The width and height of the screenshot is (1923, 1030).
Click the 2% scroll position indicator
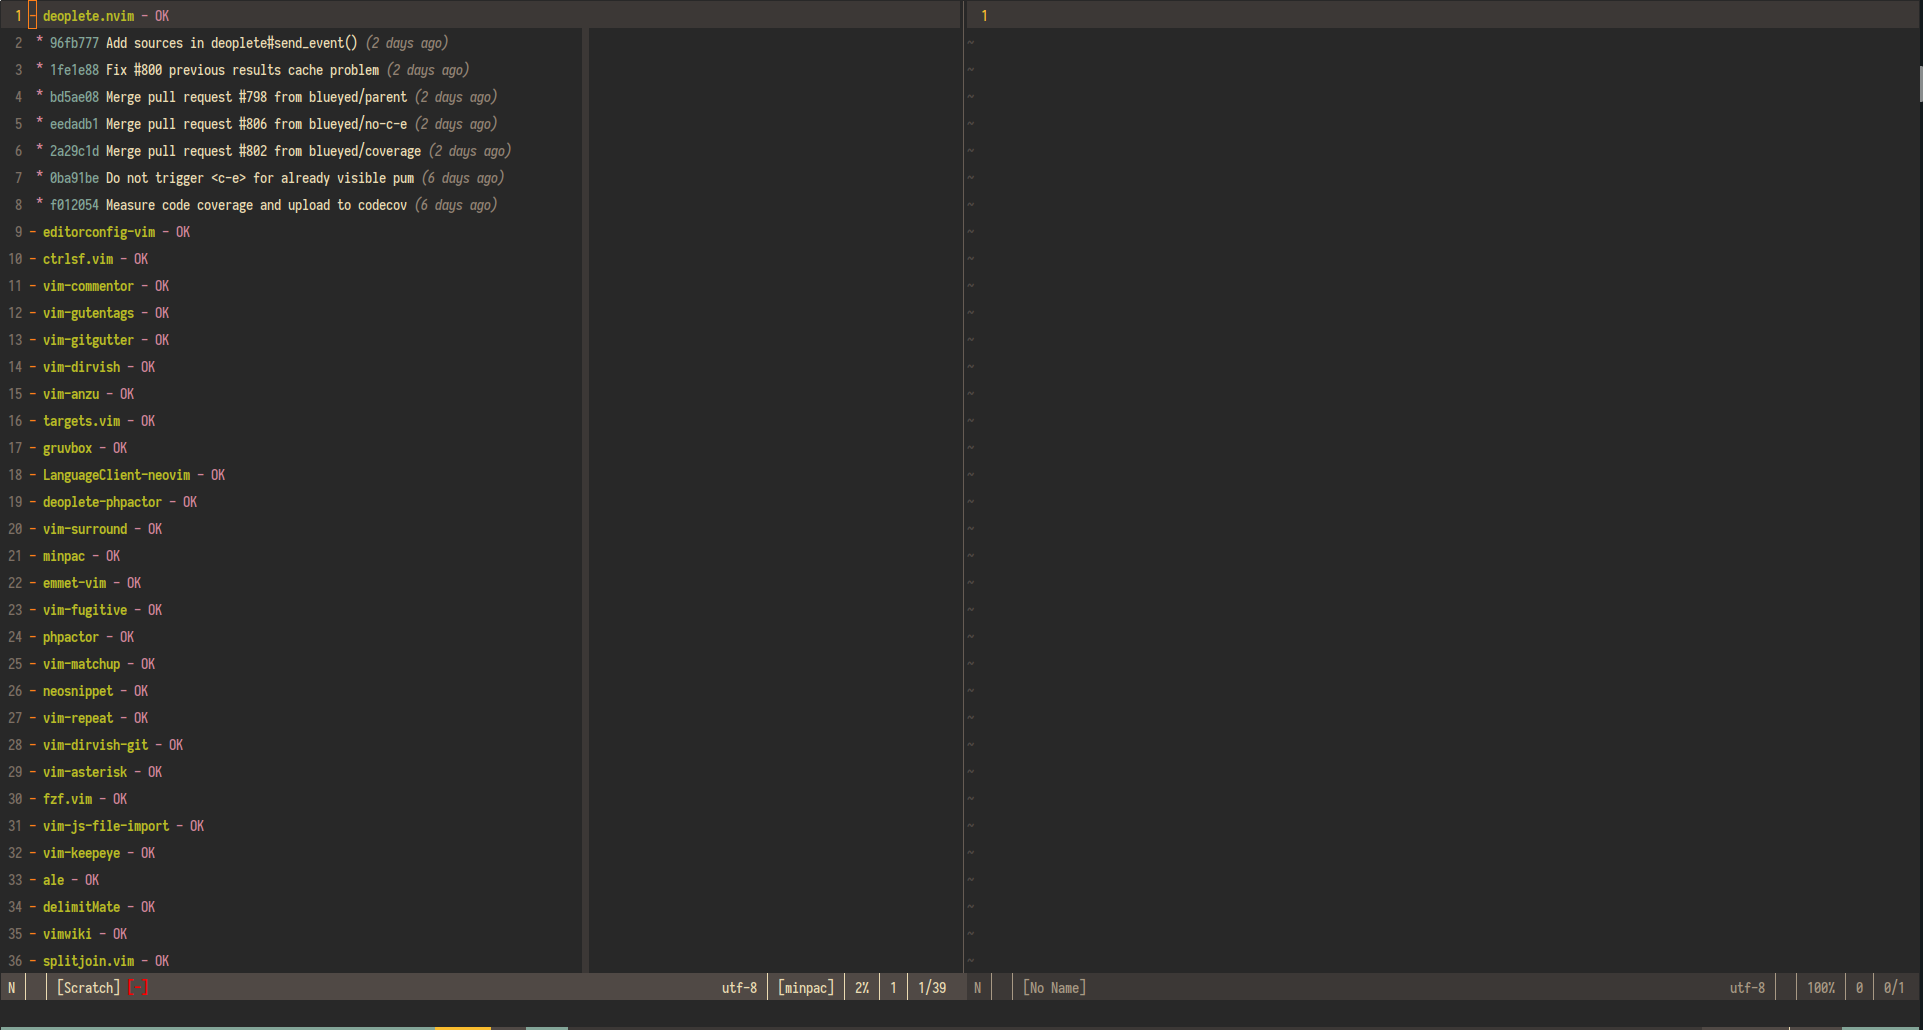pos(861,988)
